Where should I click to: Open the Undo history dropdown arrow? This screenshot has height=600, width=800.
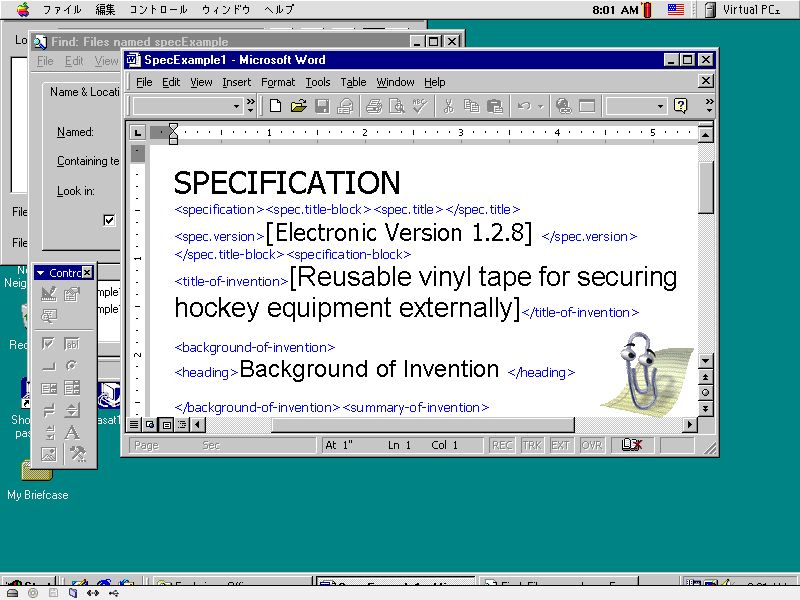pos(541,106)
